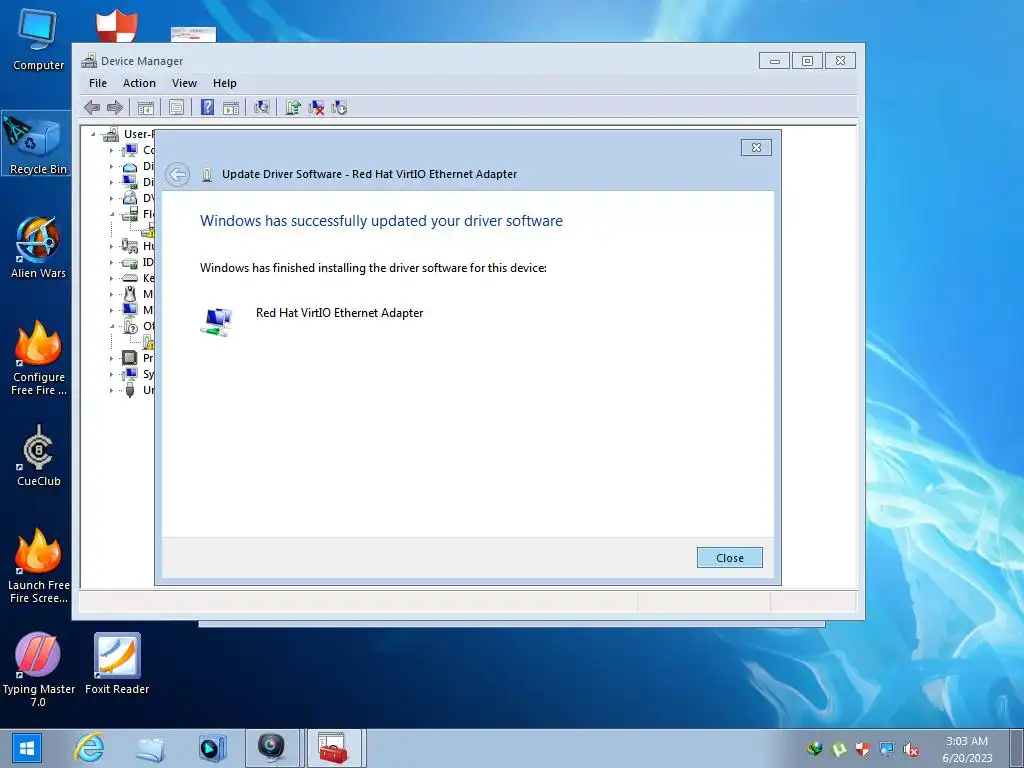Click the blue Help question-mark toolbar icon
The height and width of the screenshot is (768, 1024).
pyautogui.click(x=207, y=107)
